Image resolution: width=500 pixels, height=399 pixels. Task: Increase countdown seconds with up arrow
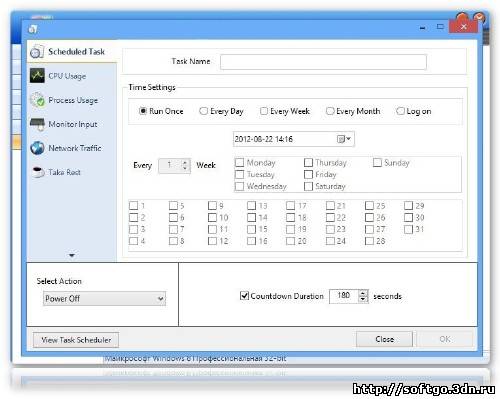[363, 293]
